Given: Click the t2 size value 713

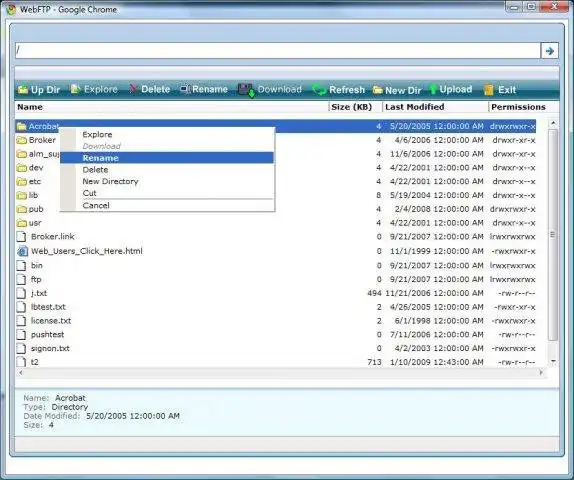Looking at the screenshot, I should (374, 362).
